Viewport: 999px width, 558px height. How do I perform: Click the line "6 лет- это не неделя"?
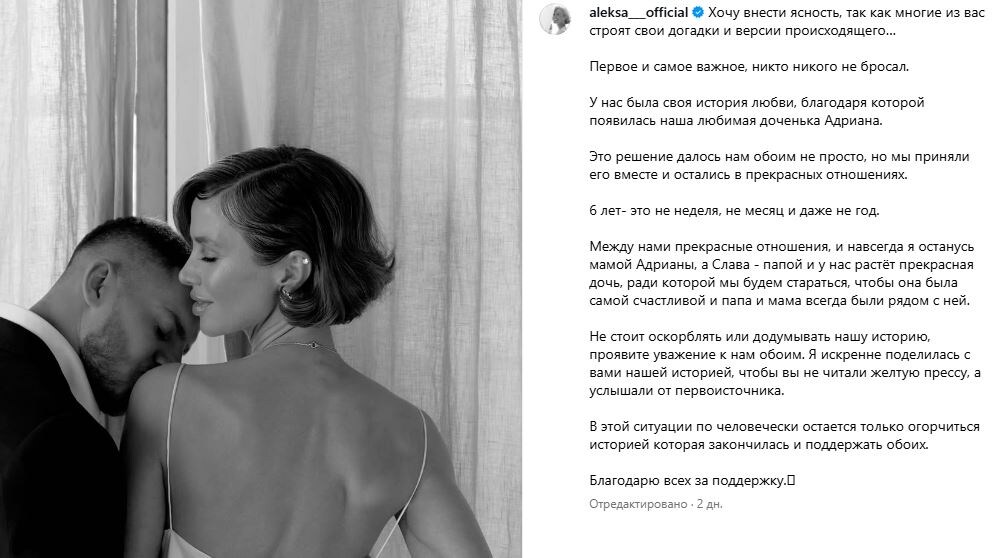[x=734, y=211]
